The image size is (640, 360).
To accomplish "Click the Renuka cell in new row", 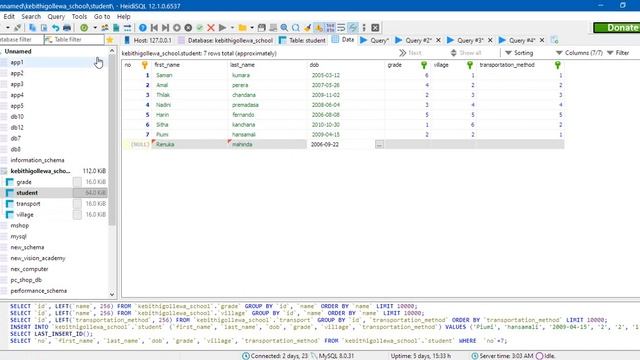I will point(190,144).
